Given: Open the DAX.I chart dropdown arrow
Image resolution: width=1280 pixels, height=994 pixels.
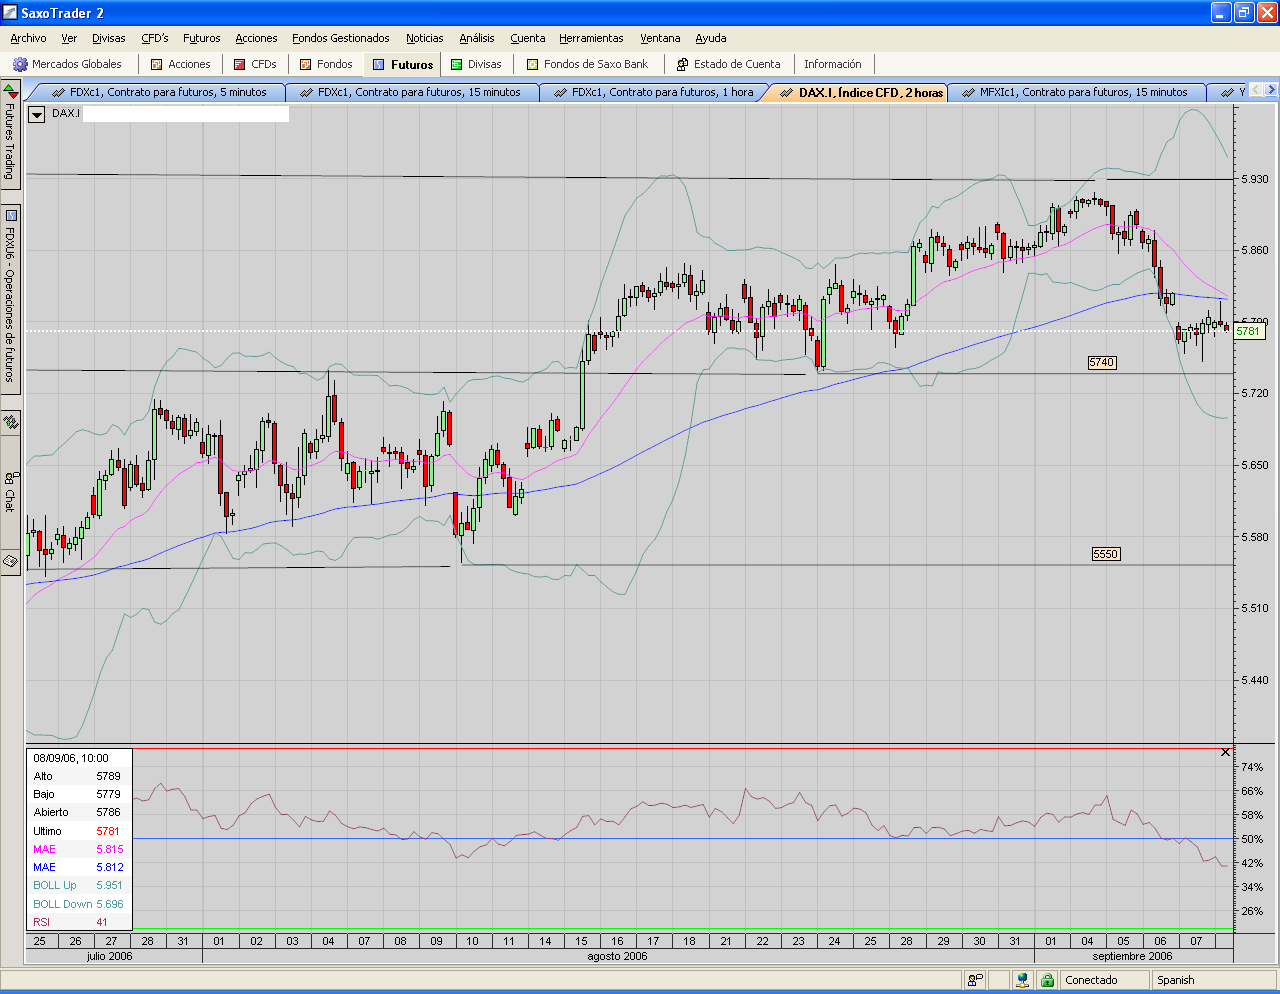Looking at the screenshot, I should 37,114.
